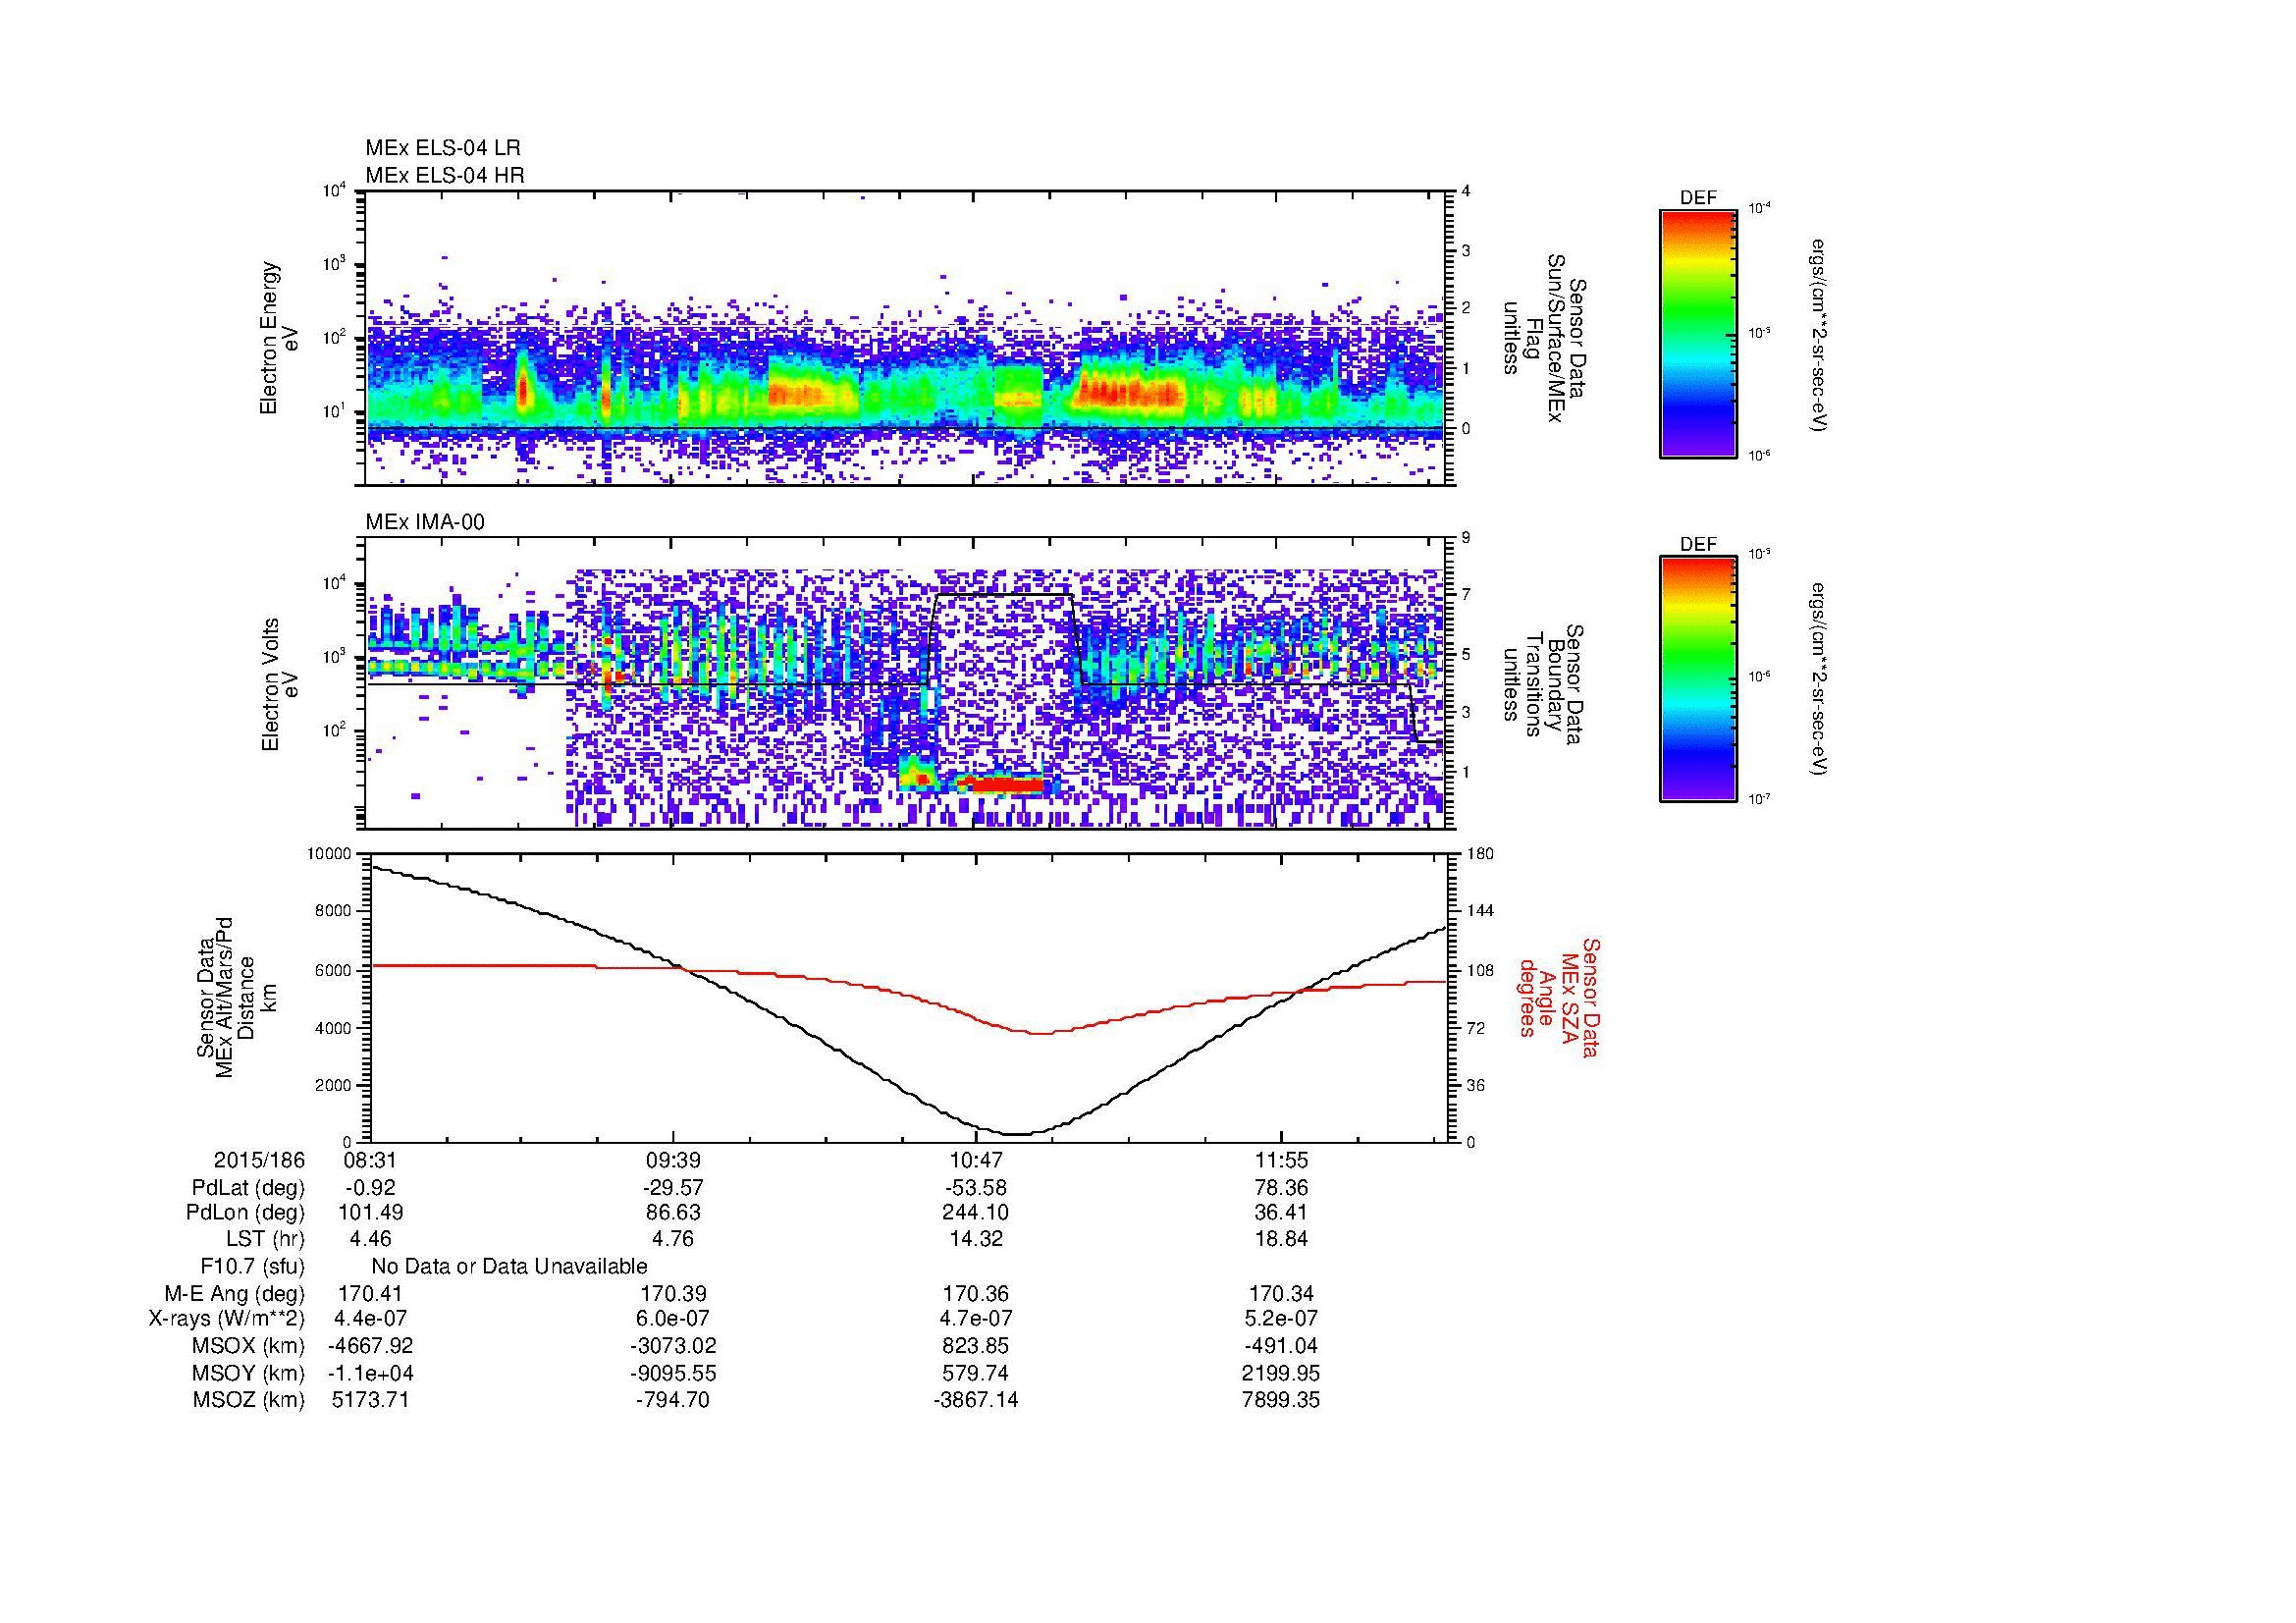Click the 'Electron Volts eV' axis label
The width and height of the screenshot is (2296, 1623).
(x=279, y=684)
